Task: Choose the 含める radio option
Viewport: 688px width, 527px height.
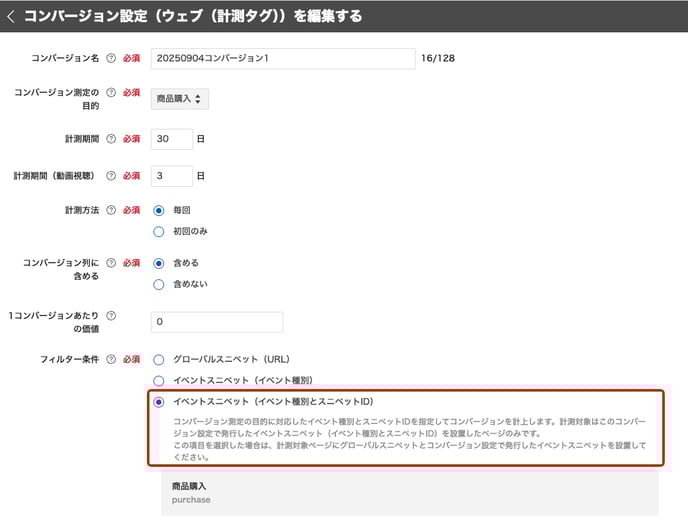Action: (x=158, y=263)
